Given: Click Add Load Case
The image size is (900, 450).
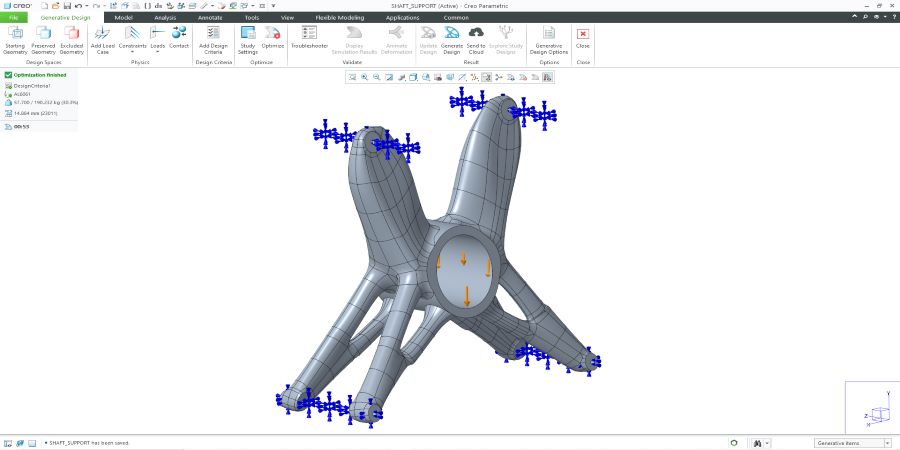Looking at the screenshot, I should pyautogui.click(x=102, y=39).
